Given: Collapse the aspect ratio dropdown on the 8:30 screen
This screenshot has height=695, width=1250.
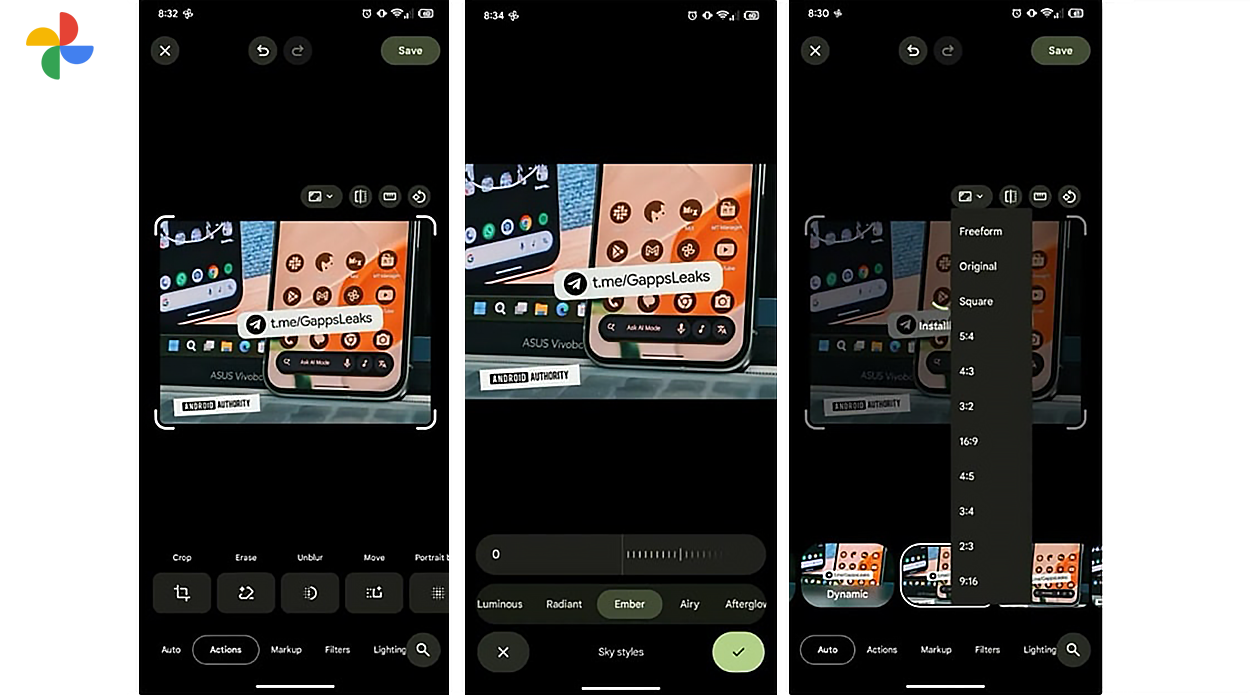Looking at the screenshot, I should pyautogui.click(x=971, y=197).
